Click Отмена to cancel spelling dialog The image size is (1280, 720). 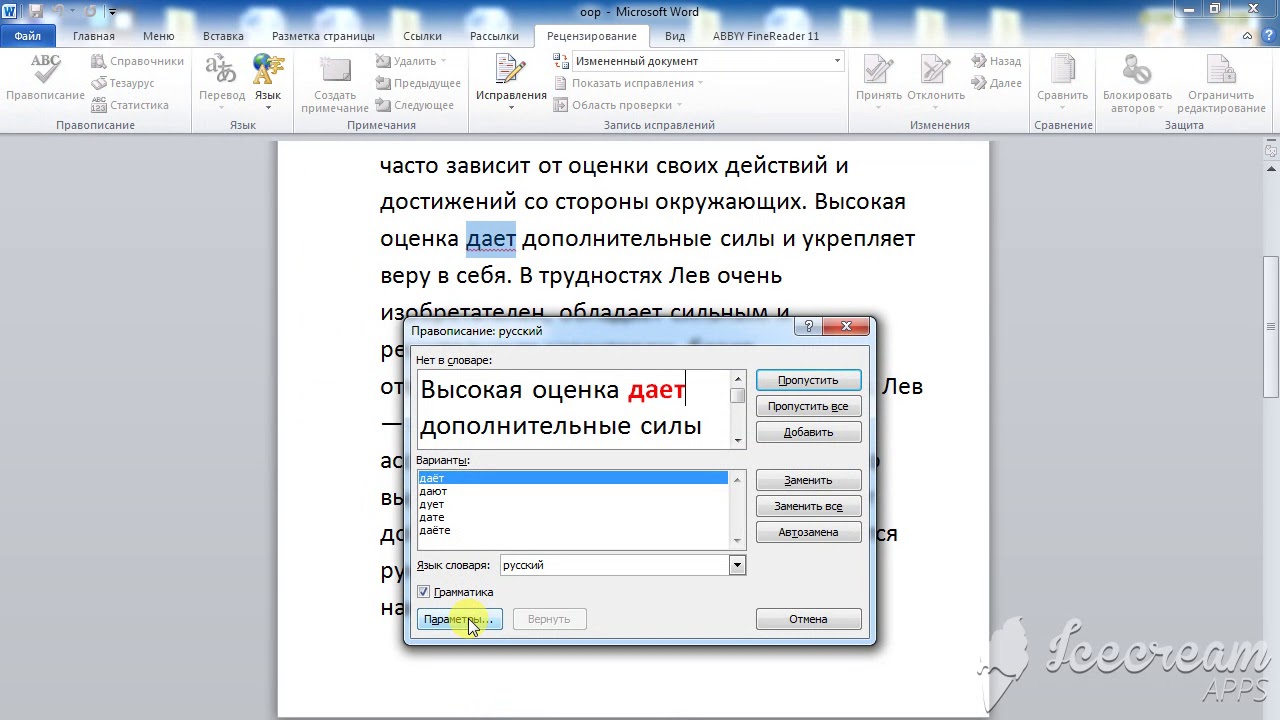(808, 619)
